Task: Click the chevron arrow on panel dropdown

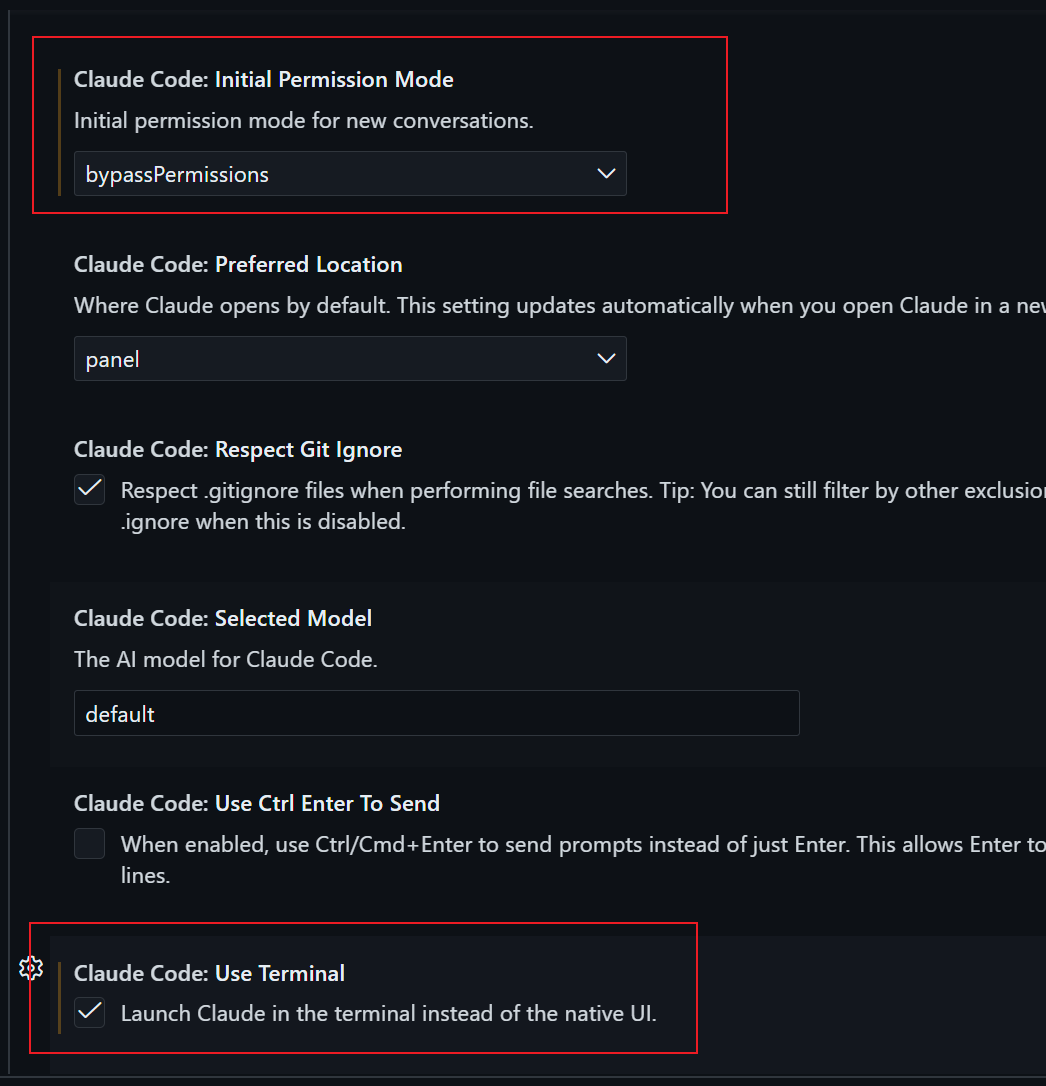Action: pyautogui.click(x=606, y=359)
